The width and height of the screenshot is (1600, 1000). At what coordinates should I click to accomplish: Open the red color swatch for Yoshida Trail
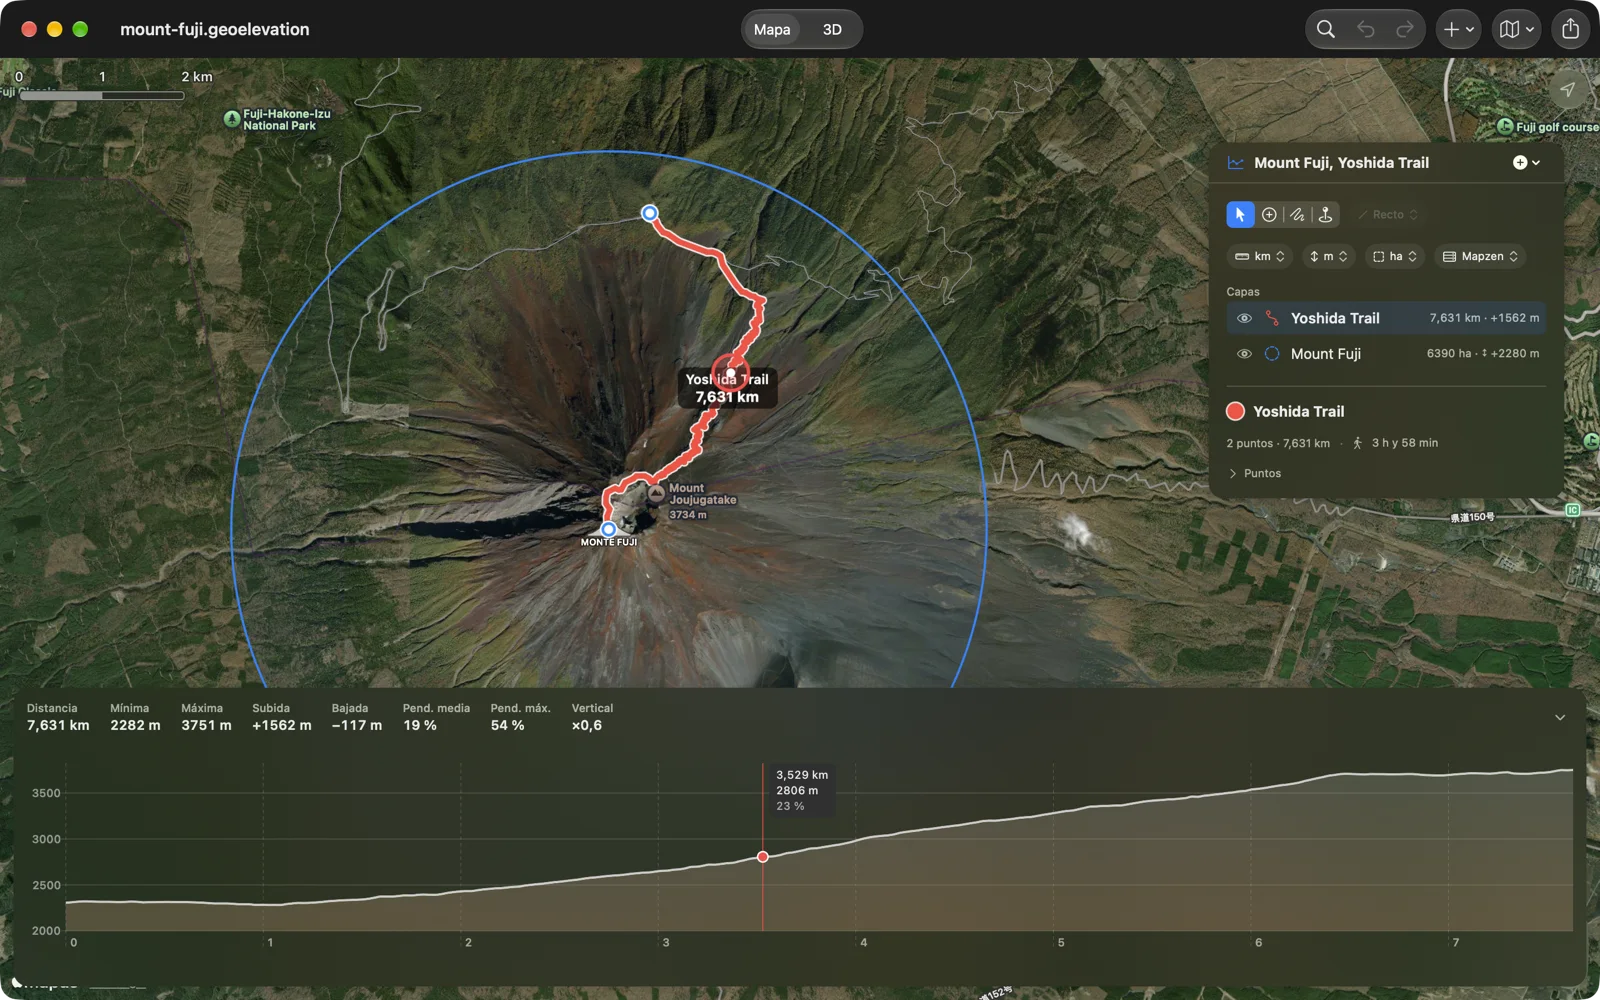point(1236,411)
